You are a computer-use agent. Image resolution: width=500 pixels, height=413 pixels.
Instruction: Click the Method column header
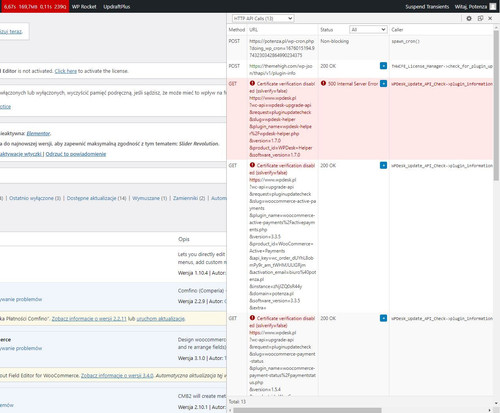pyautogui.click(x=237, y=30)
